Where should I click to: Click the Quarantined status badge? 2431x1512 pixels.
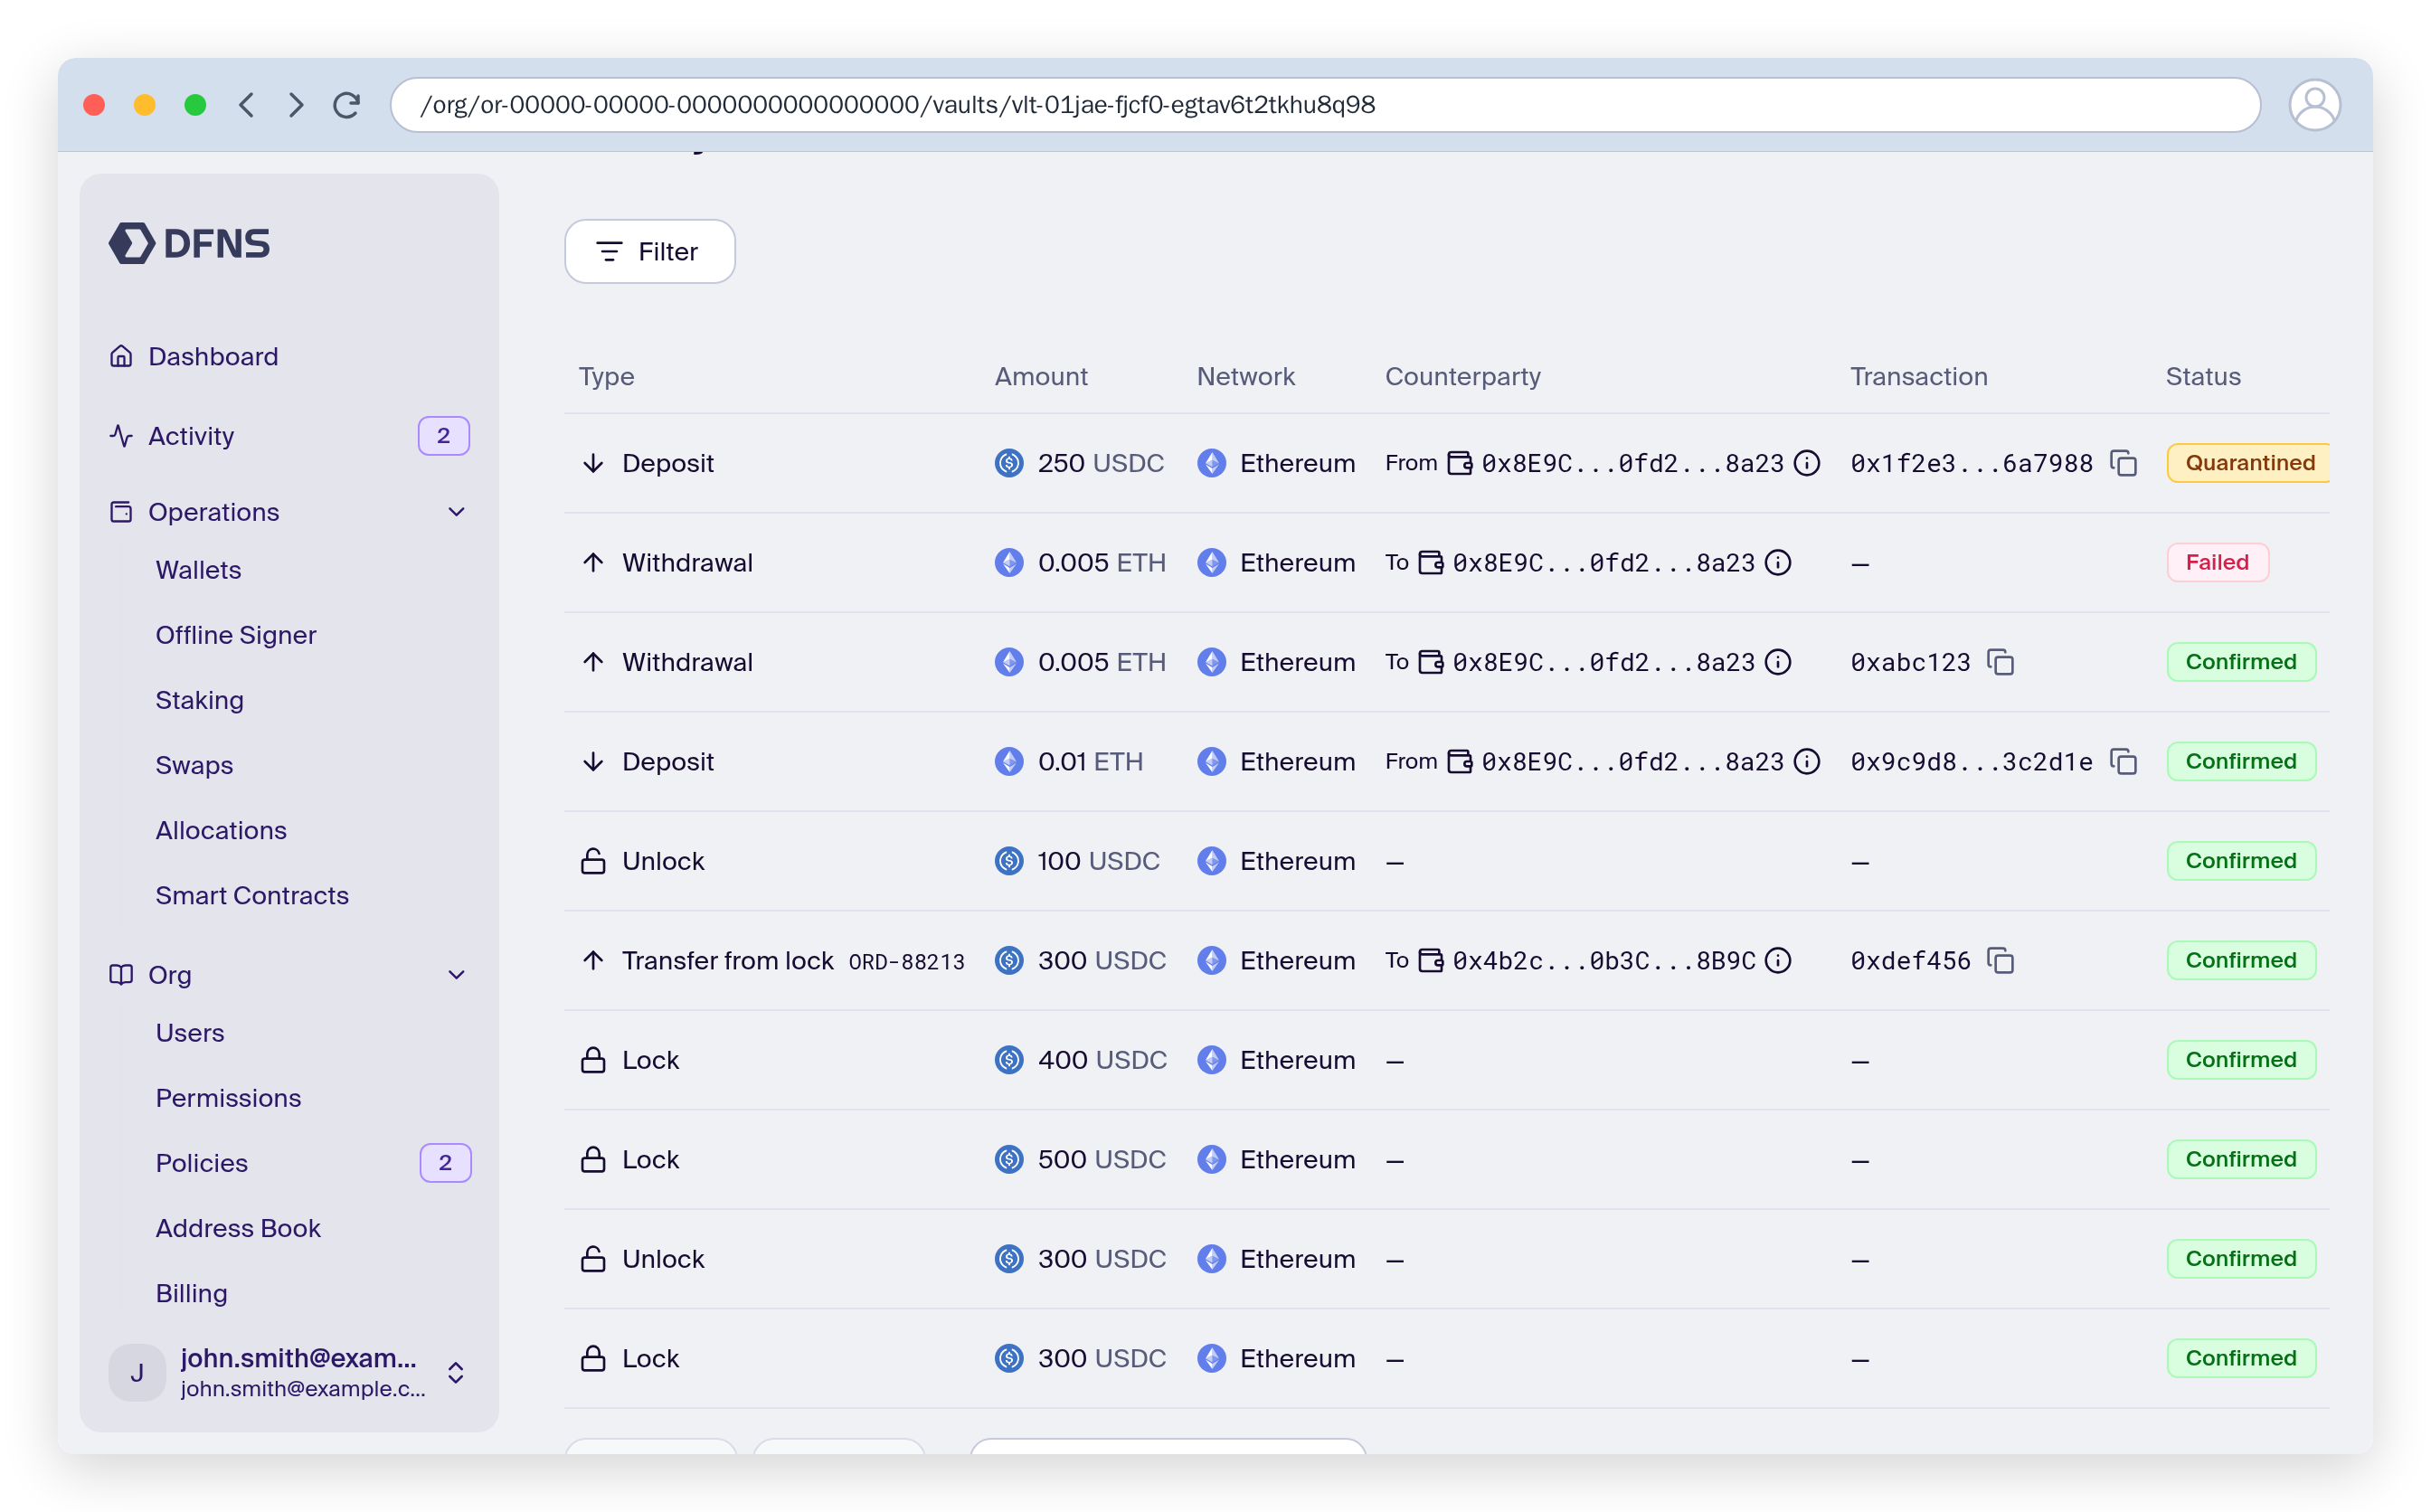(x=2247, y=463)
